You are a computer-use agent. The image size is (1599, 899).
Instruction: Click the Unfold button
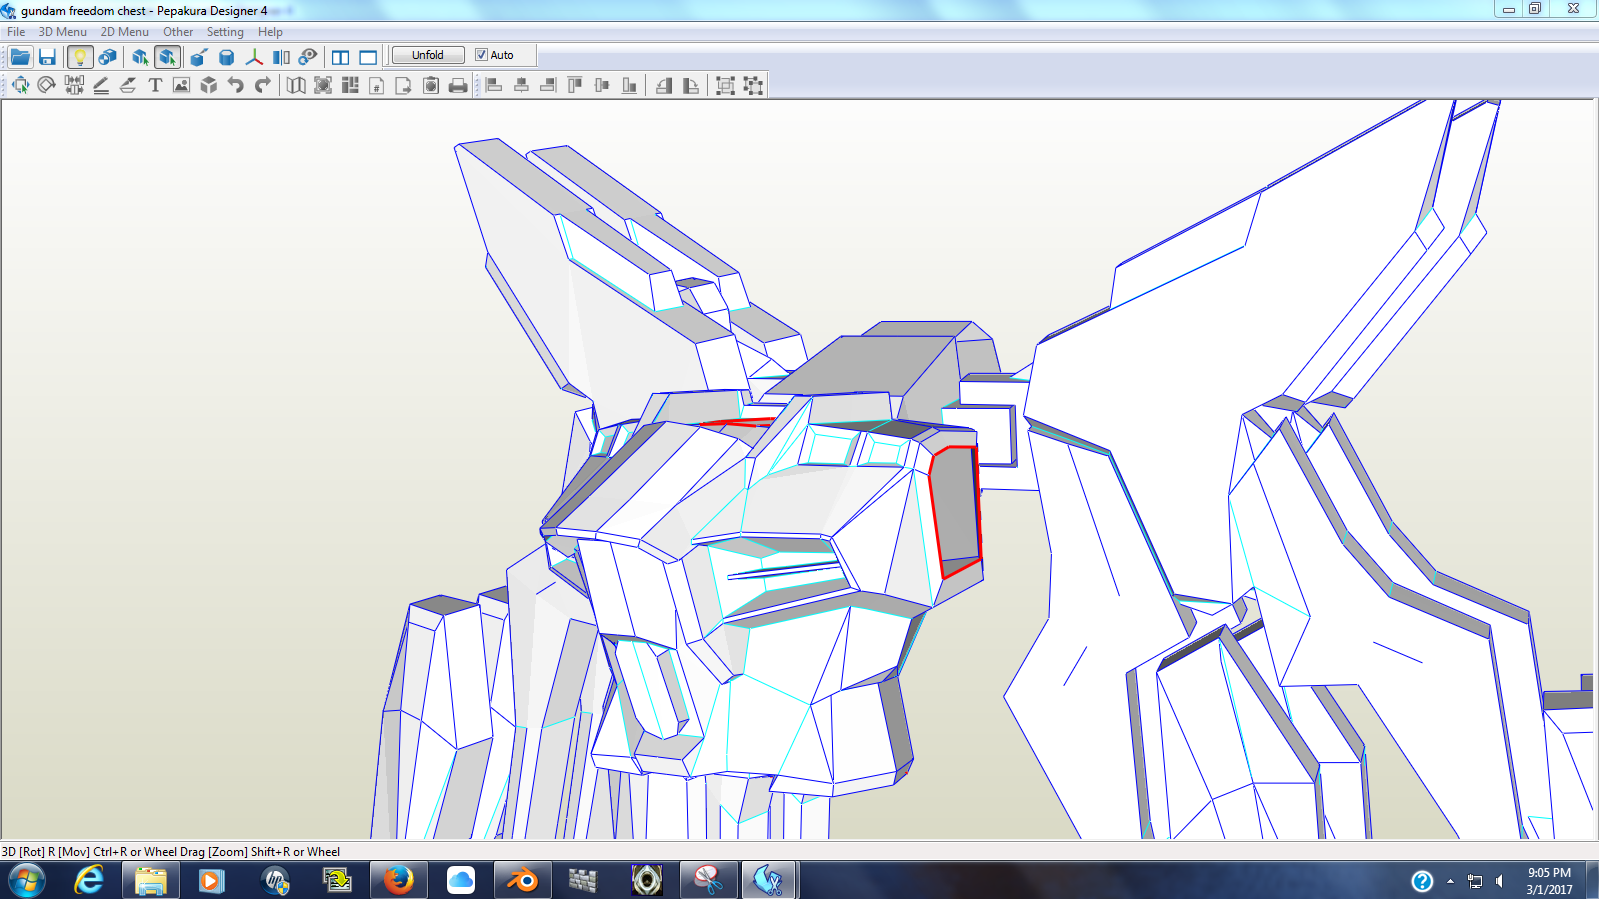[x=428, y=55]
